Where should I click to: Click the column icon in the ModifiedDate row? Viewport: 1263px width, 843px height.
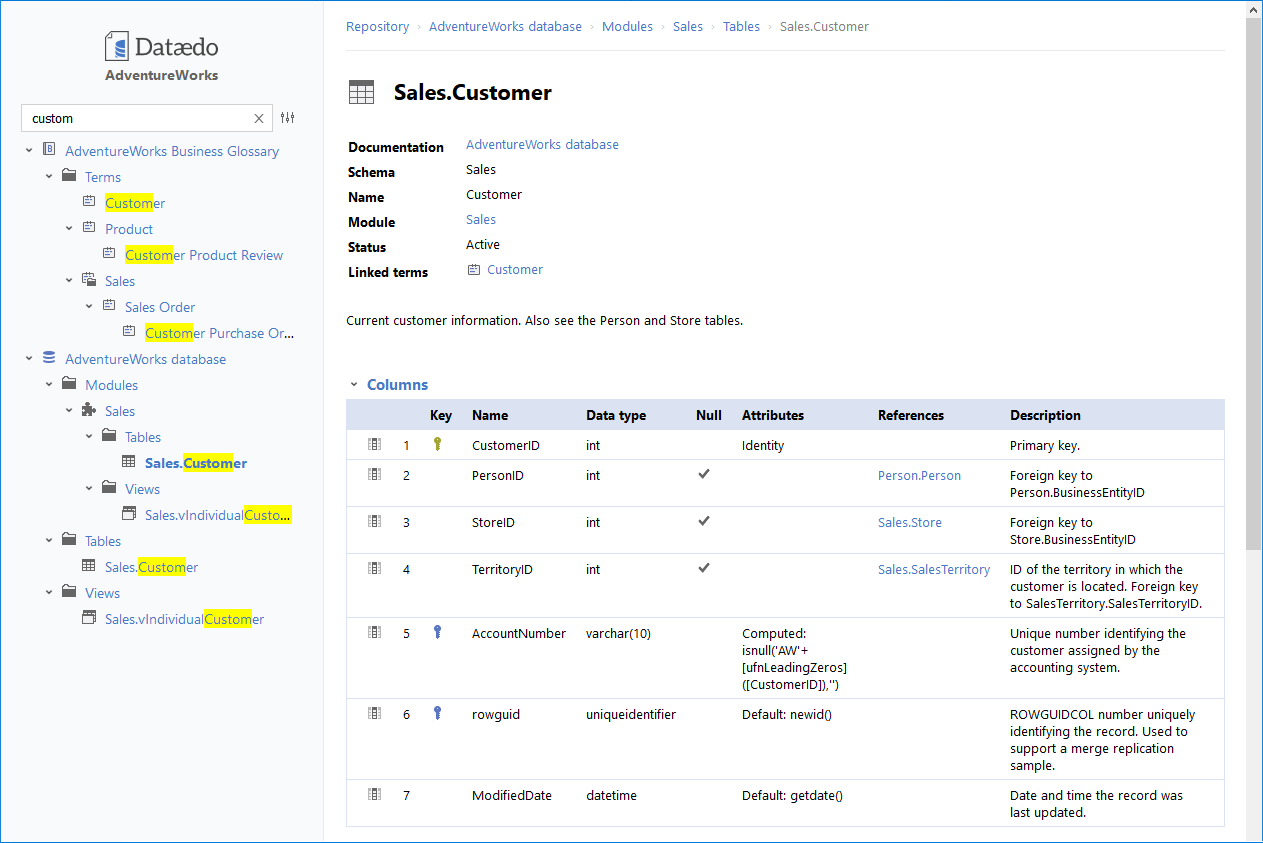375,795
